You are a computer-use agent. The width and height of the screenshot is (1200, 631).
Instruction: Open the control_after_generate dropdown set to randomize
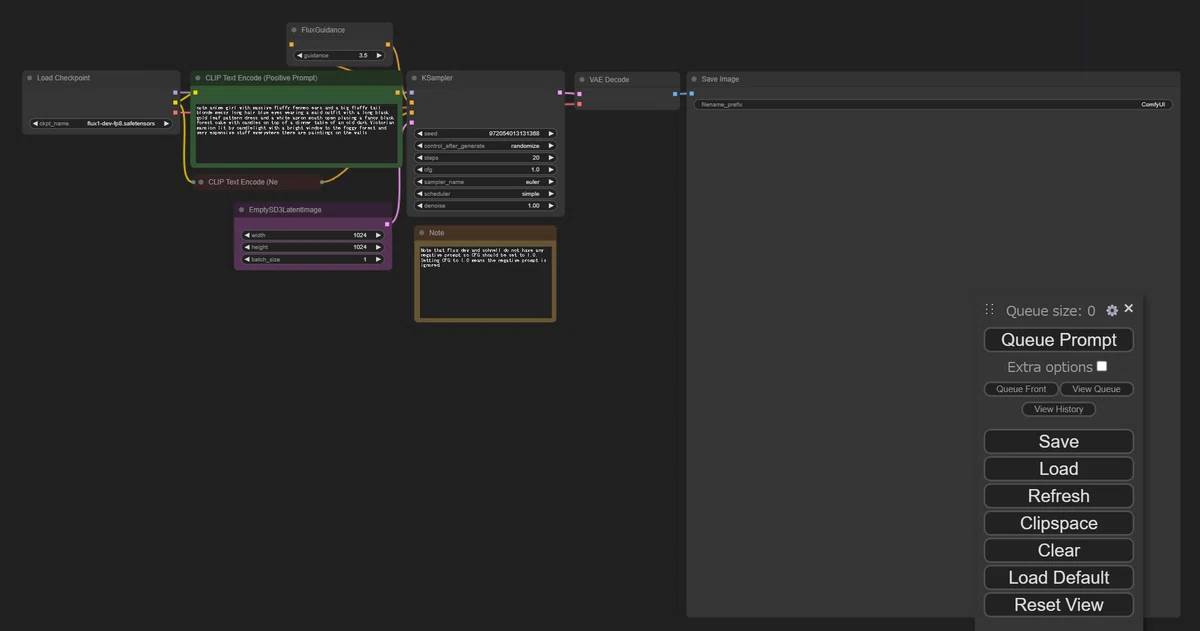pyautogui.click(x=486, y=146)
